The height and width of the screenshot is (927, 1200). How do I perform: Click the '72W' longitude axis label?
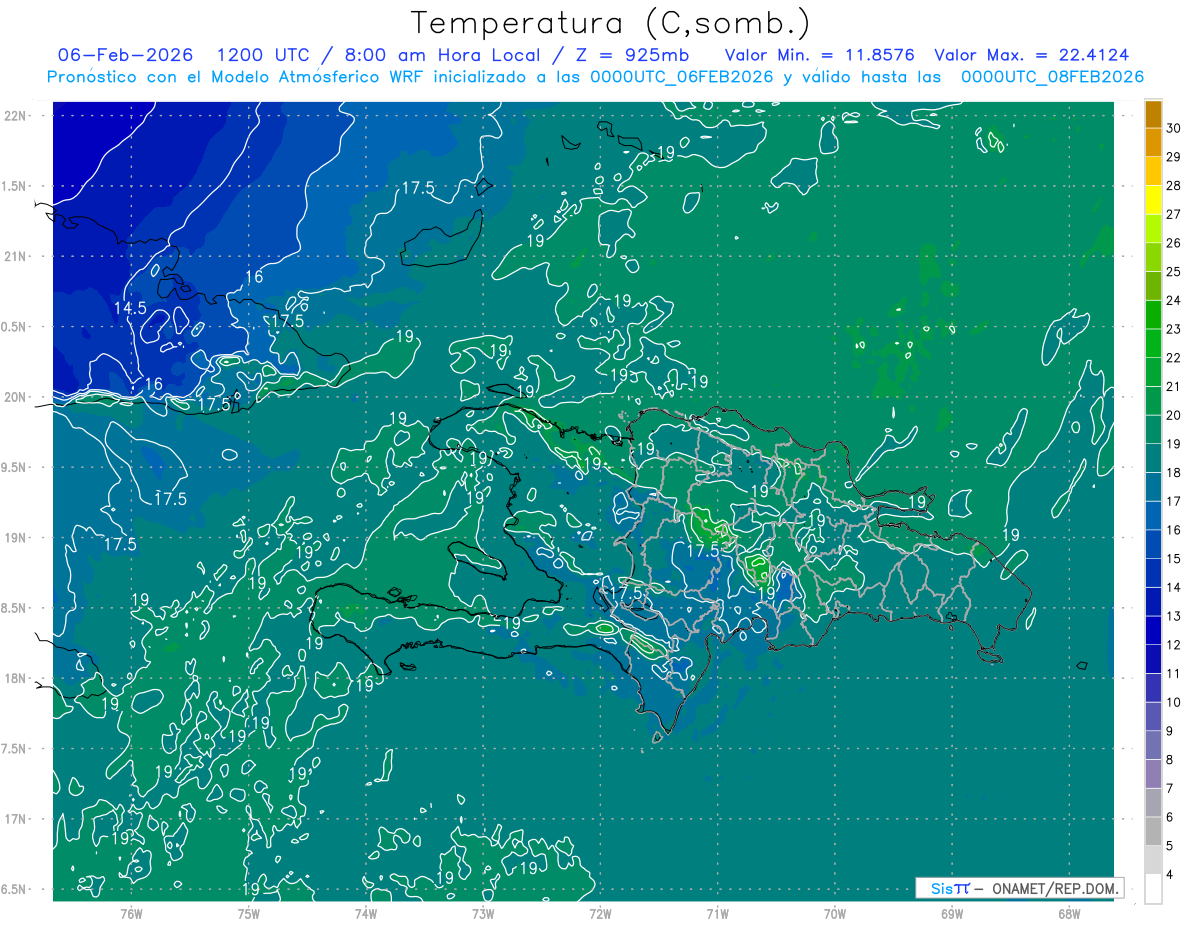[600, 913]
